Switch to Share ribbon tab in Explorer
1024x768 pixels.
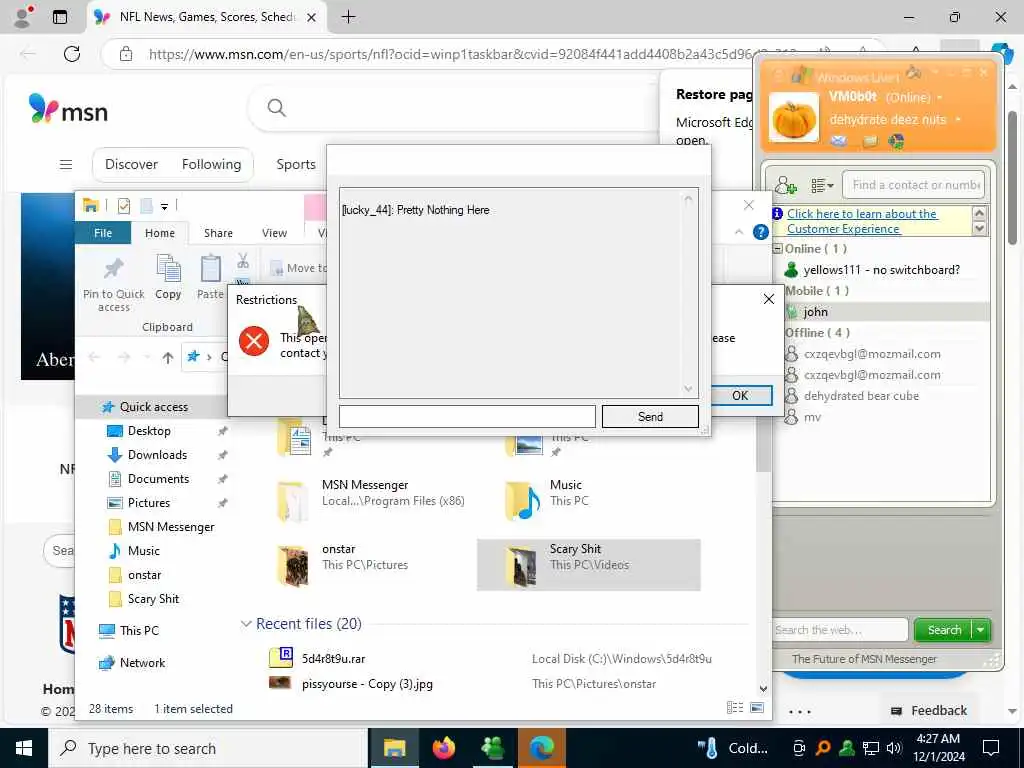pyautogui.click(x=218, y=232)
